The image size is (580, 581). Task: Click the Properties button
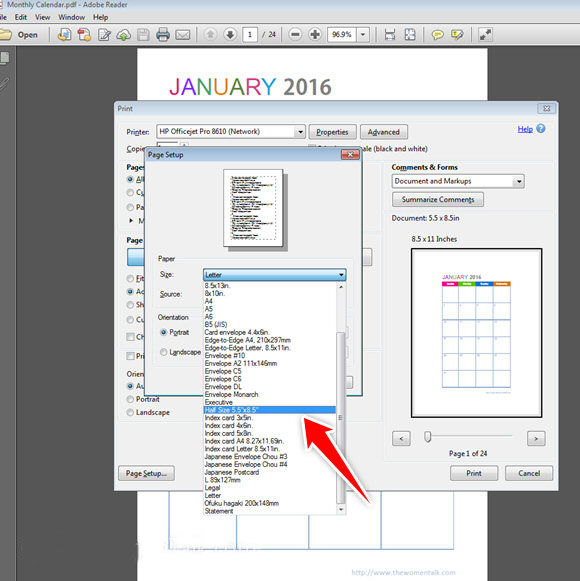[332, 132]
